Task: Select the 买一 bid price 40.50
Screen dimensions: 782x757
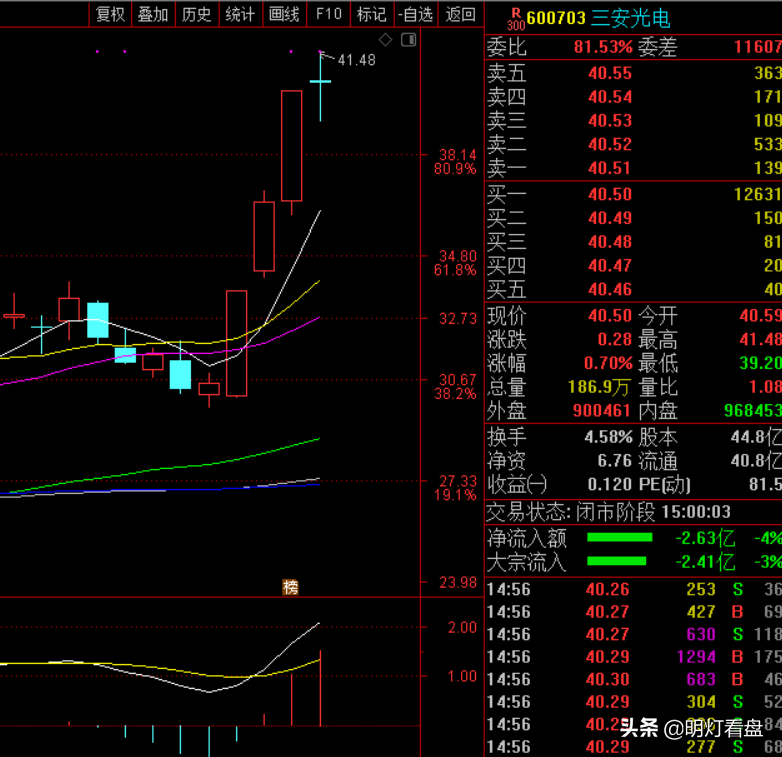Action: coord(609,194)
